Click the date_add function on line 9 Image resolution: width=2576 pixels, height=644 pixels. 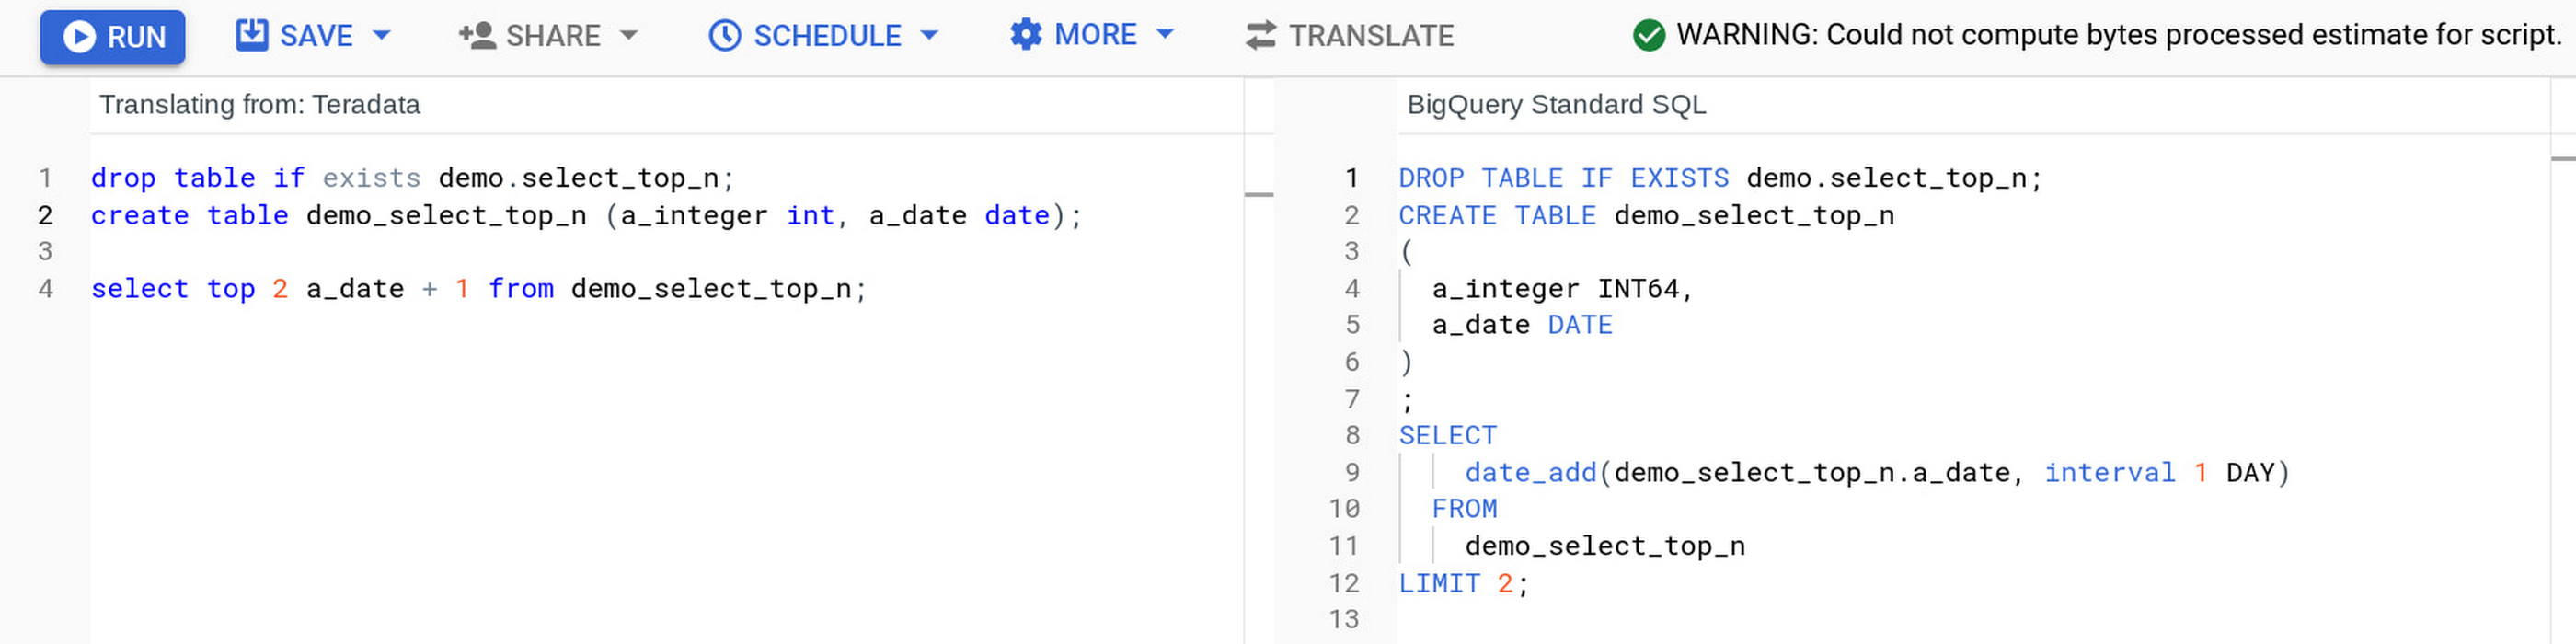1531,472
